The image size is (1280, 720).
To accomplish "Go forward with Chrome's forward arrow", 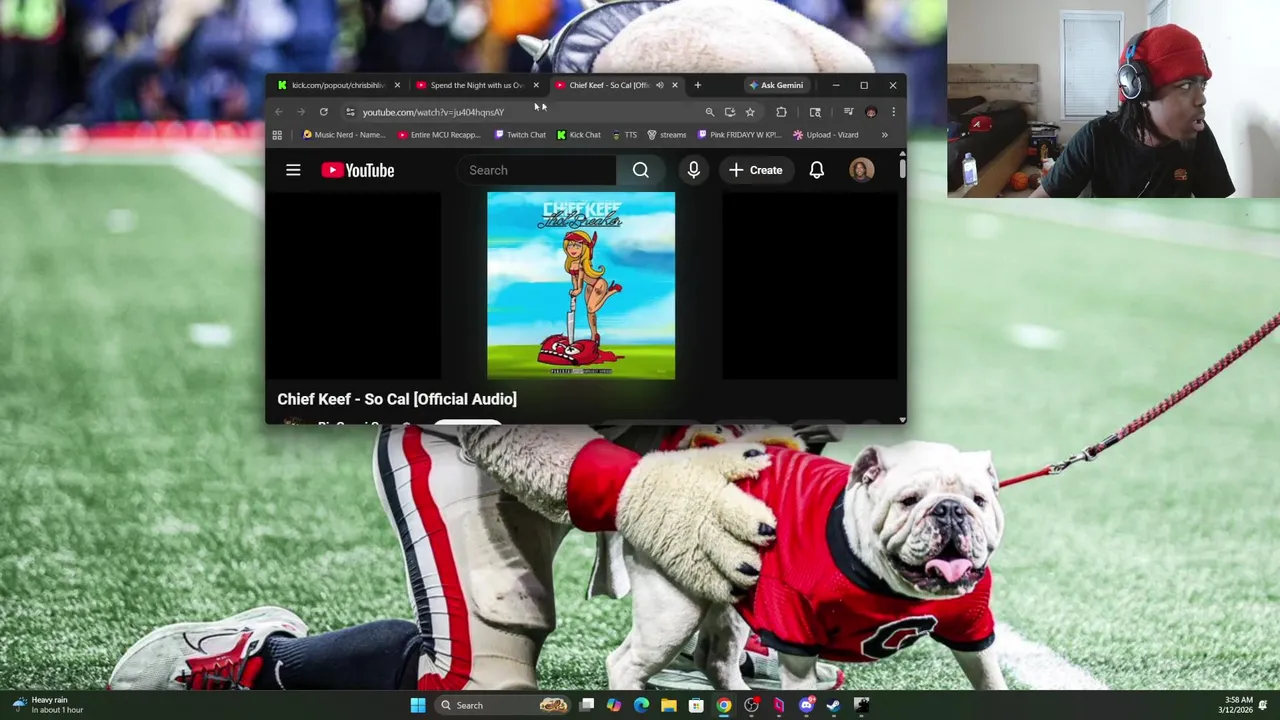I will (301, 112).
